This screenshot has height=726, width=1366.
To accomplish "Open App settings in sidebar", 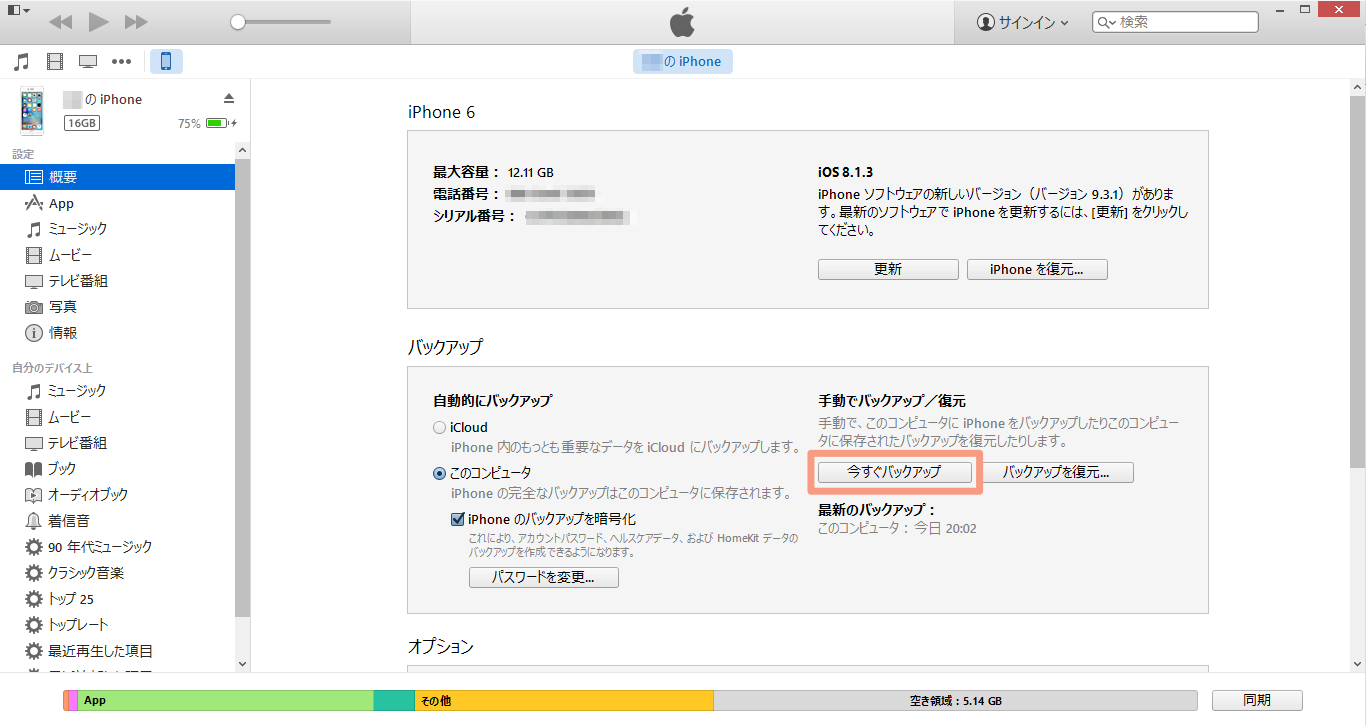I will (x=117, y=203).
